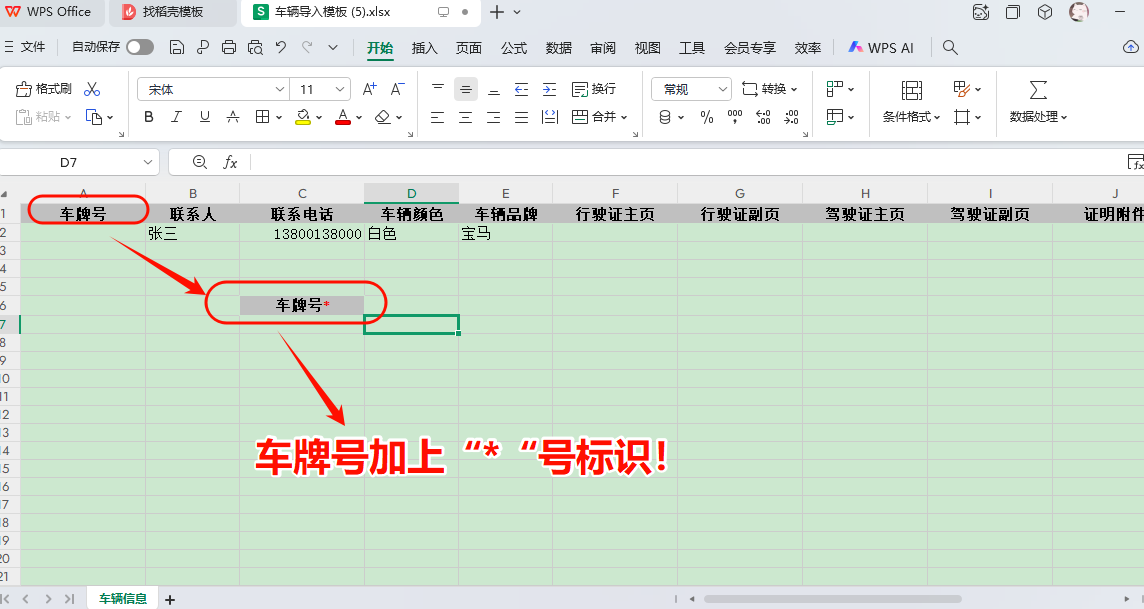This screenshot has height=609, width=1144.
Task: Open the 宋体 font name dropdown
Action: click(279, 89)
